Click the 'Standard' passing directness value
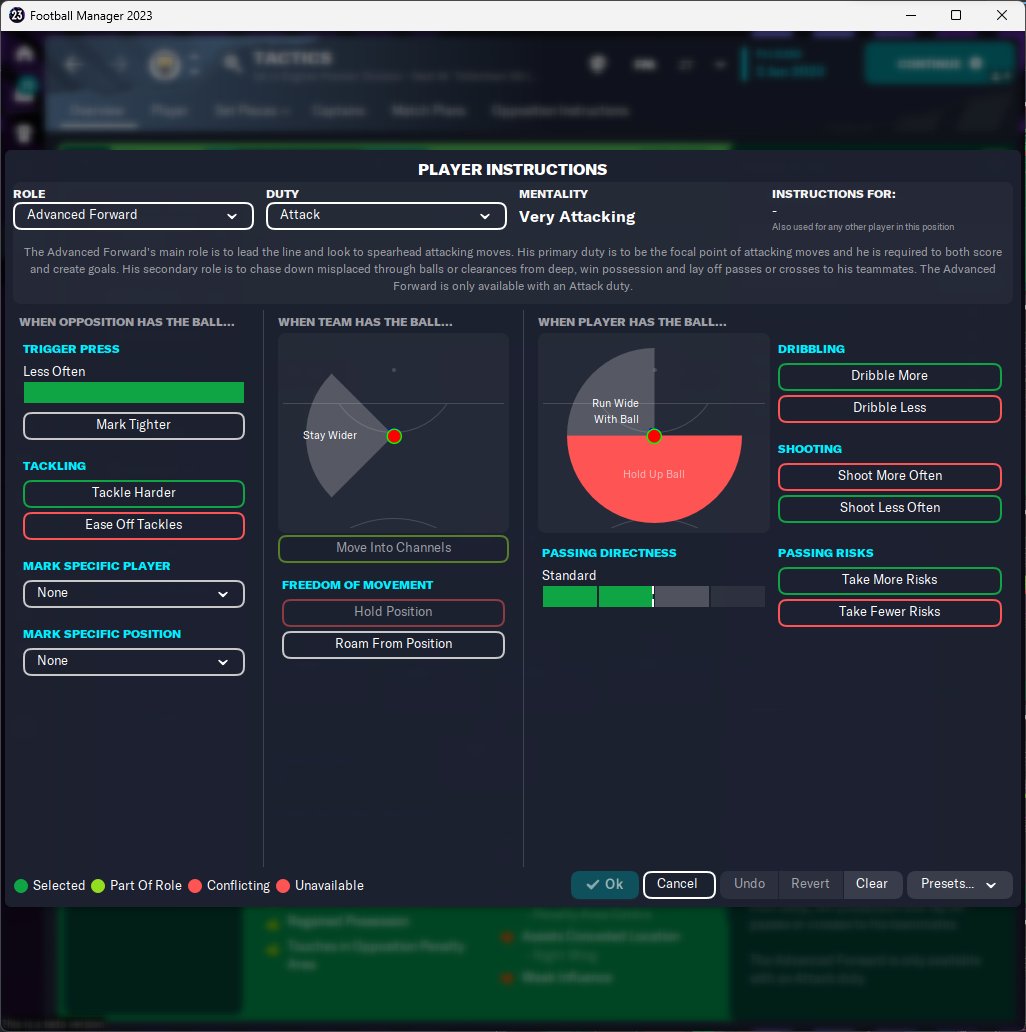Image resolution: width=1026 pixels, height=1032 pixels. (x=569, y=575)
